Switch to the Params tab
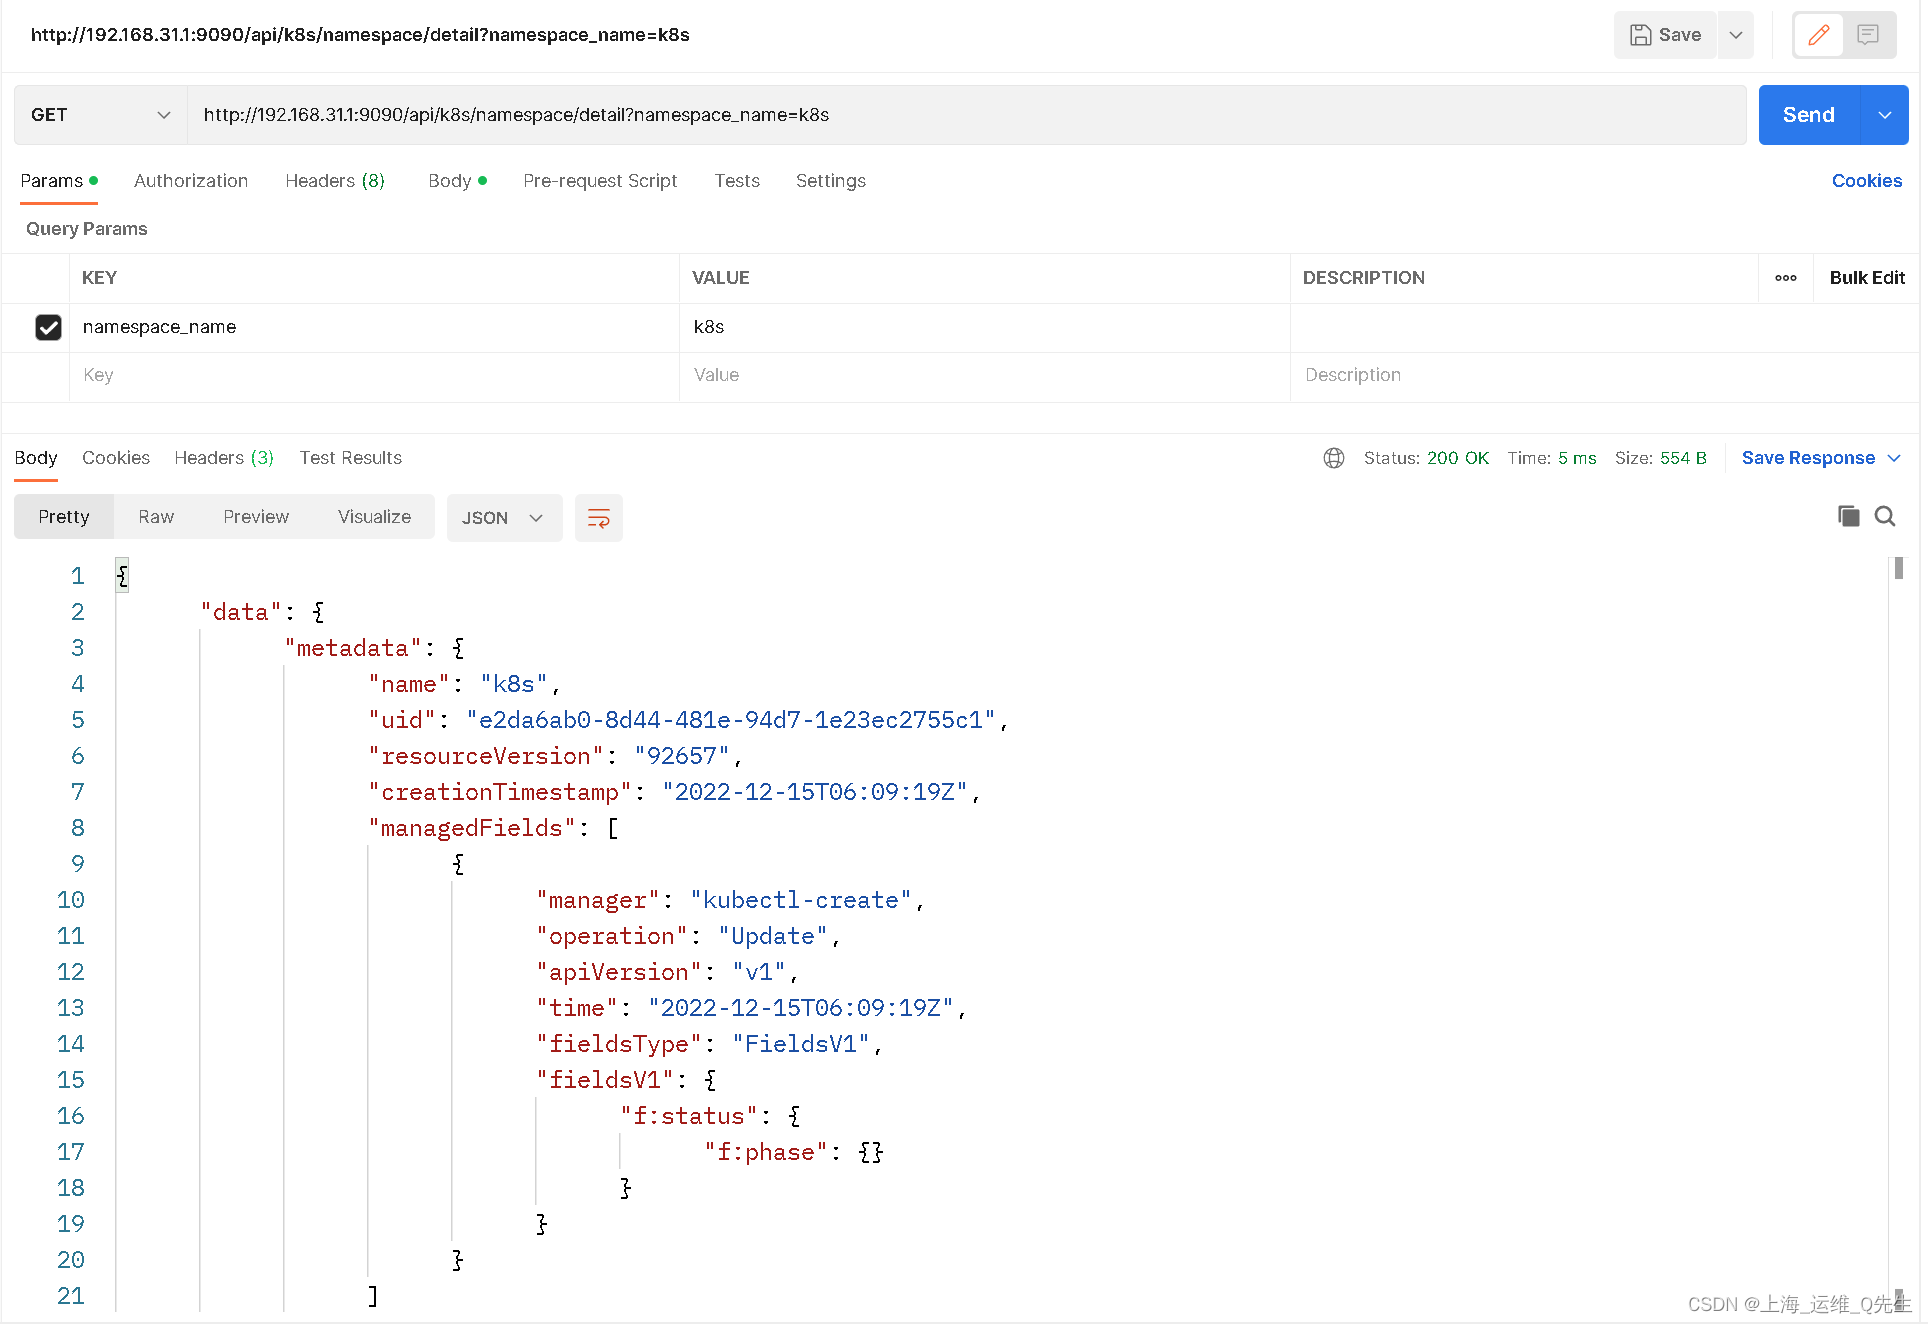 [x=58, y=181]
